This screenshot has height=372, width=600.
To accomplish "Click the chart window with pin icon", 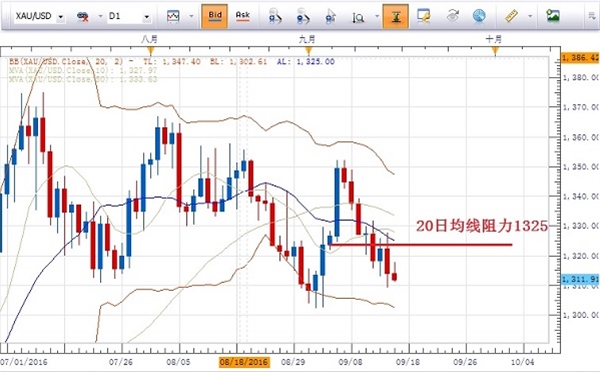I will [424, 16].
